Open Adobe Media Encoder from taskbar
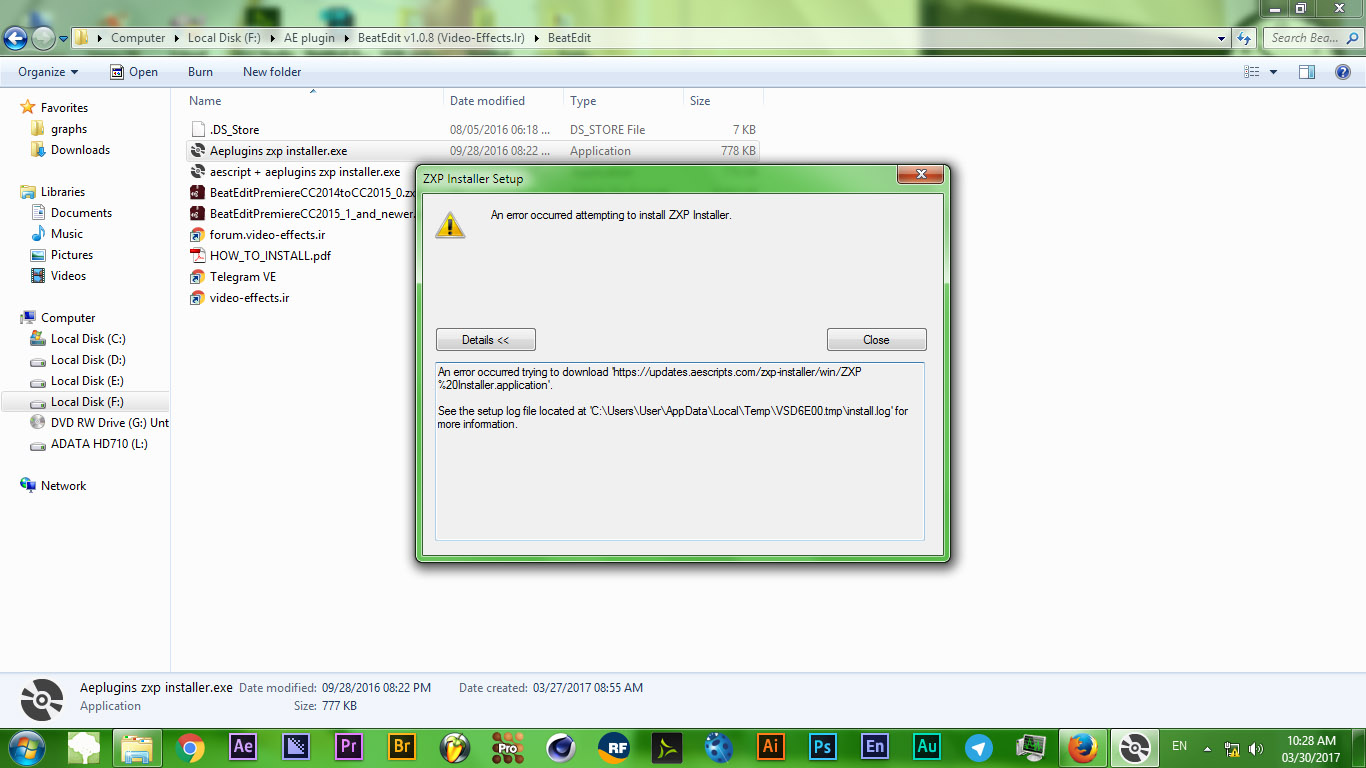Viewport: 1366px width, 768px height. 296,746
